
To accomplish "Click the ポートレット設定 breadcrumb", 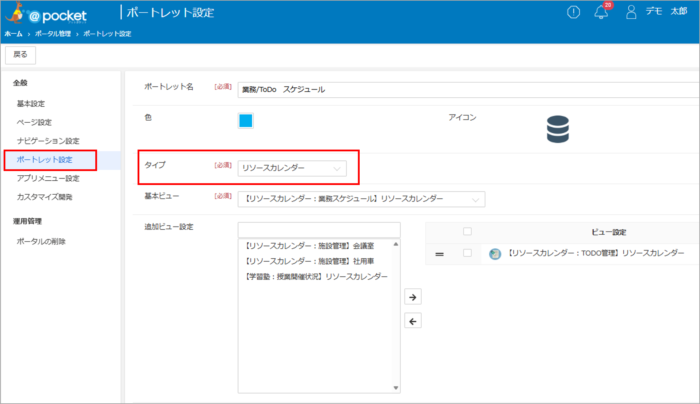I will coord(107,34).
